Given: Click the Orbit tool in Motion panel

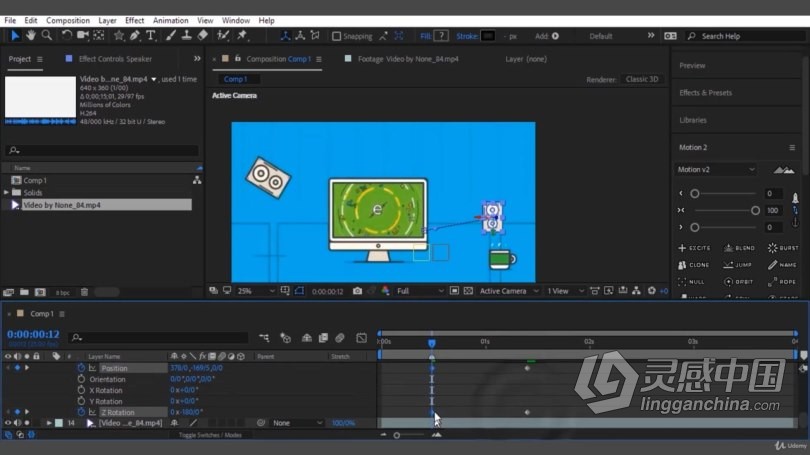Looking at the screenshot, I should click(739, 281).
